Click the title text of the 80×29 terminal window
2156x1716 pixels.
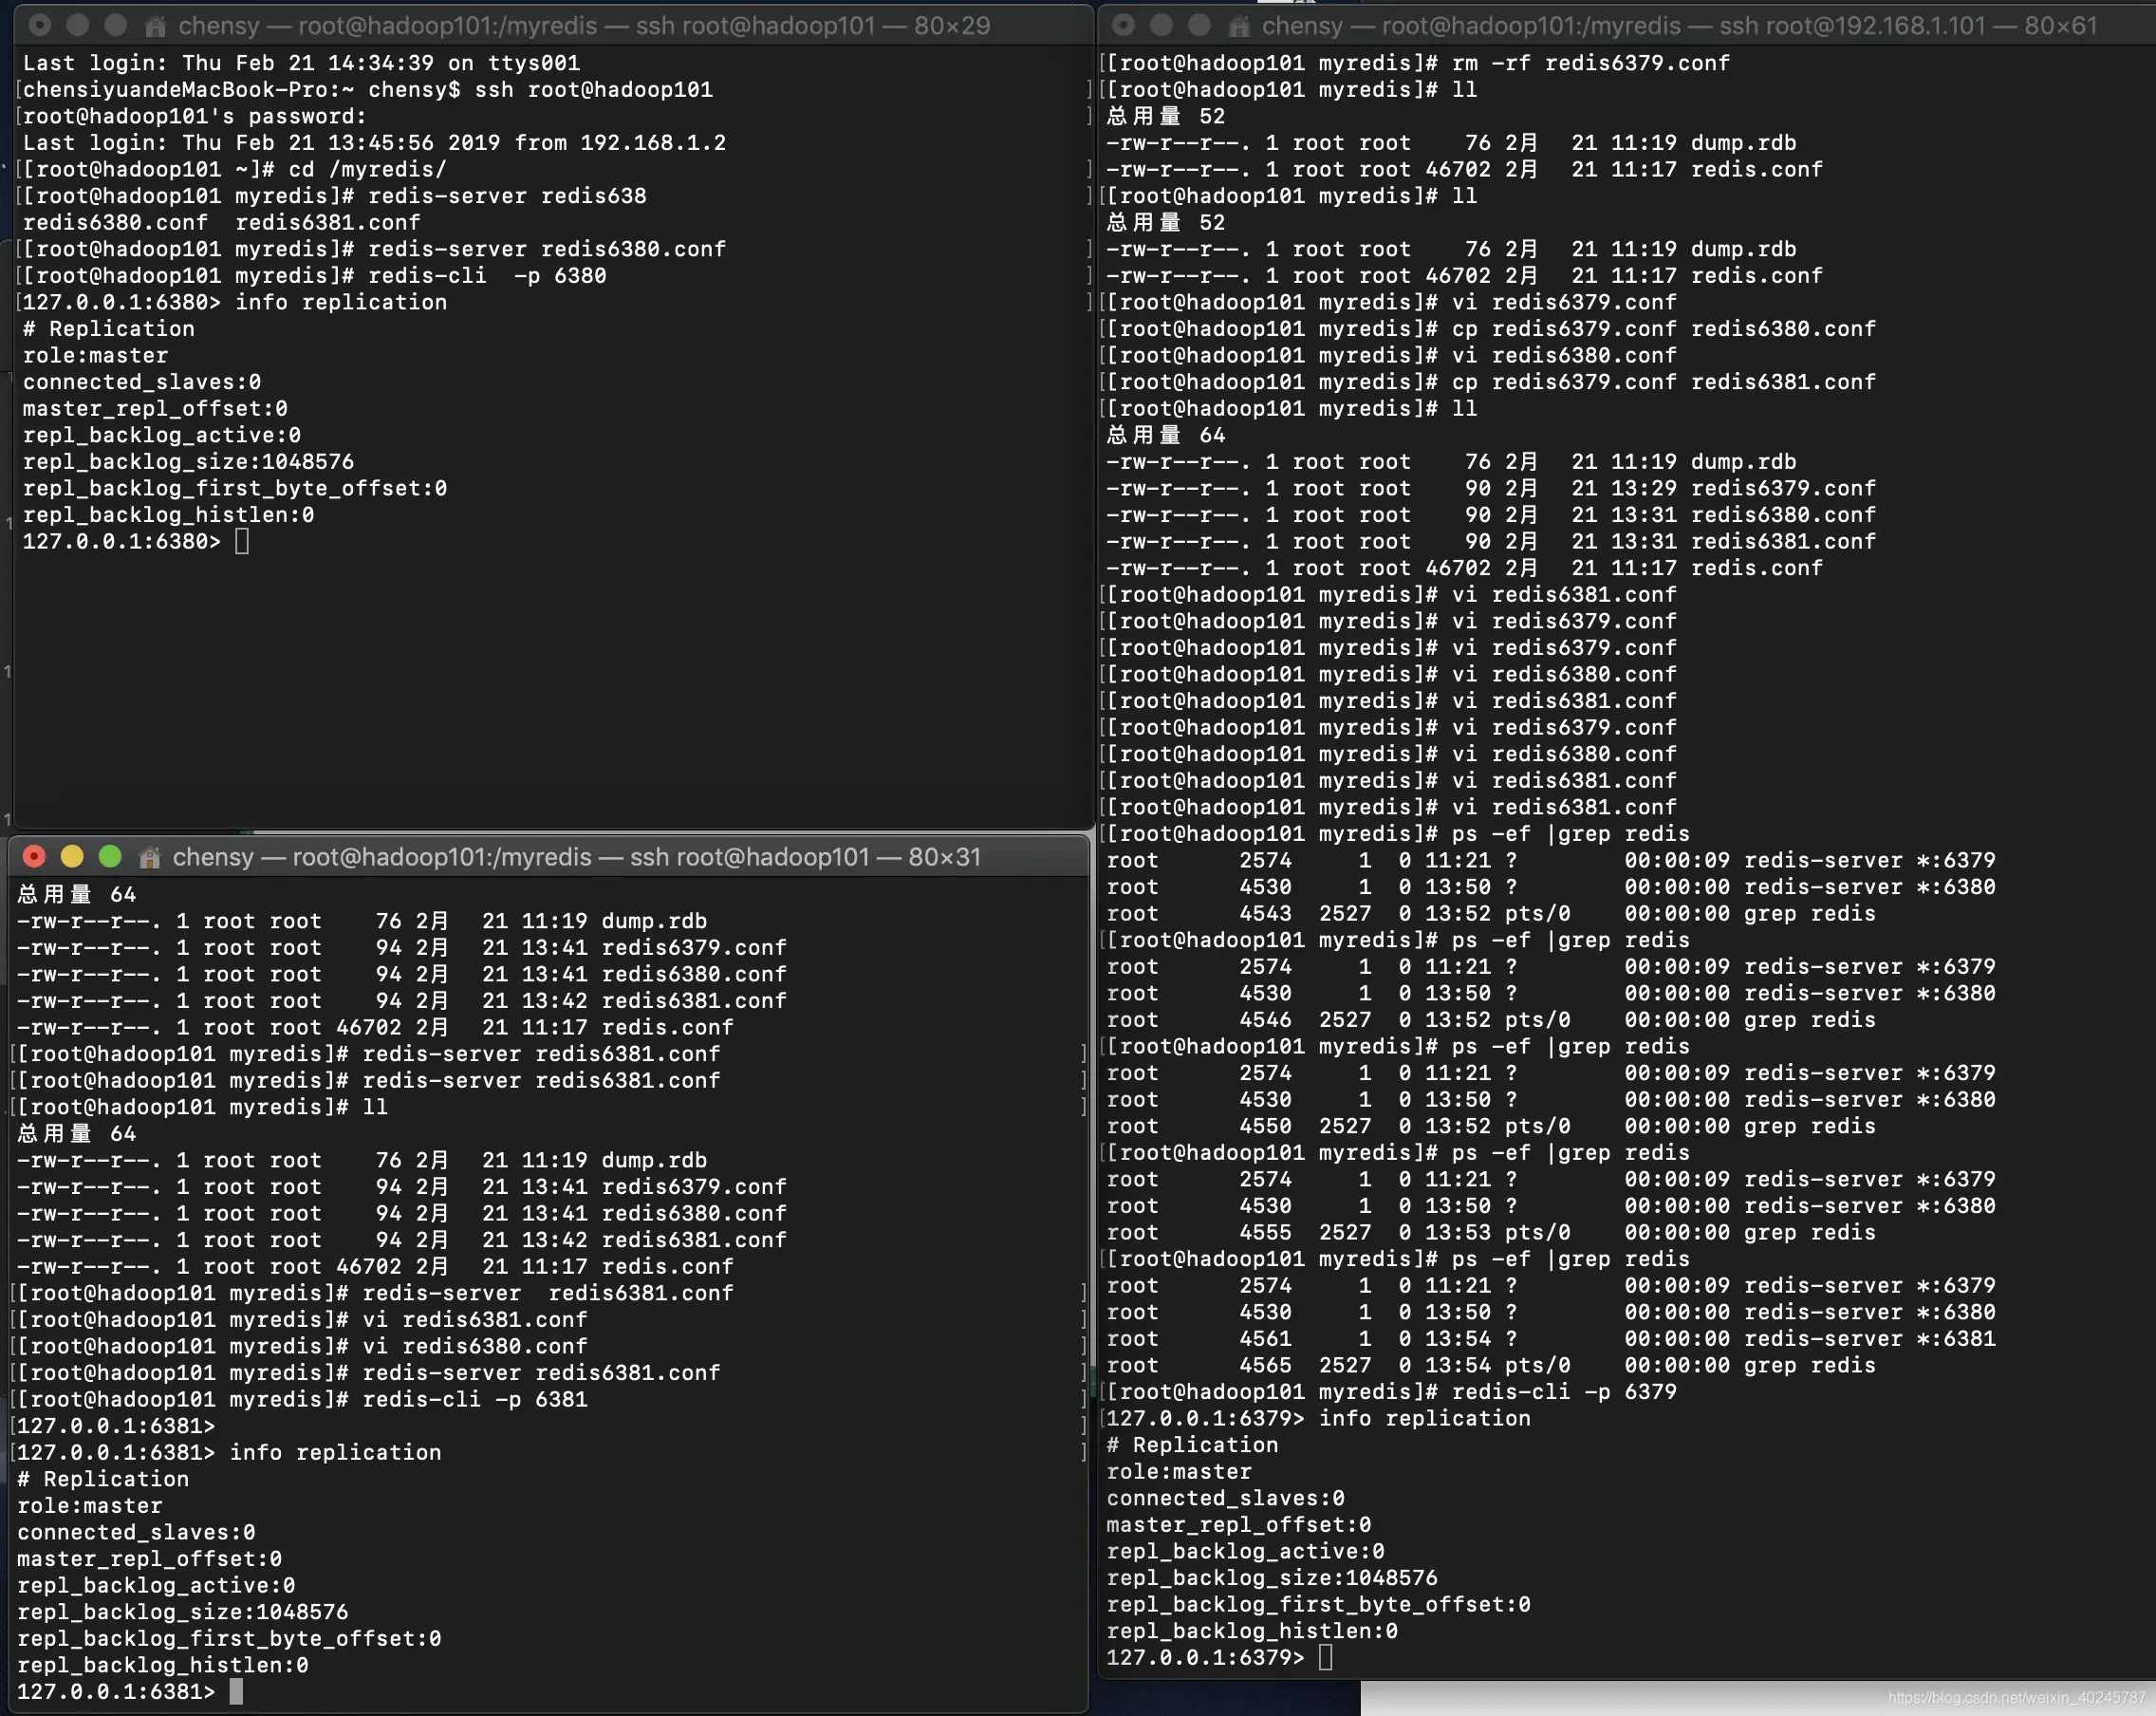[584, 26]
